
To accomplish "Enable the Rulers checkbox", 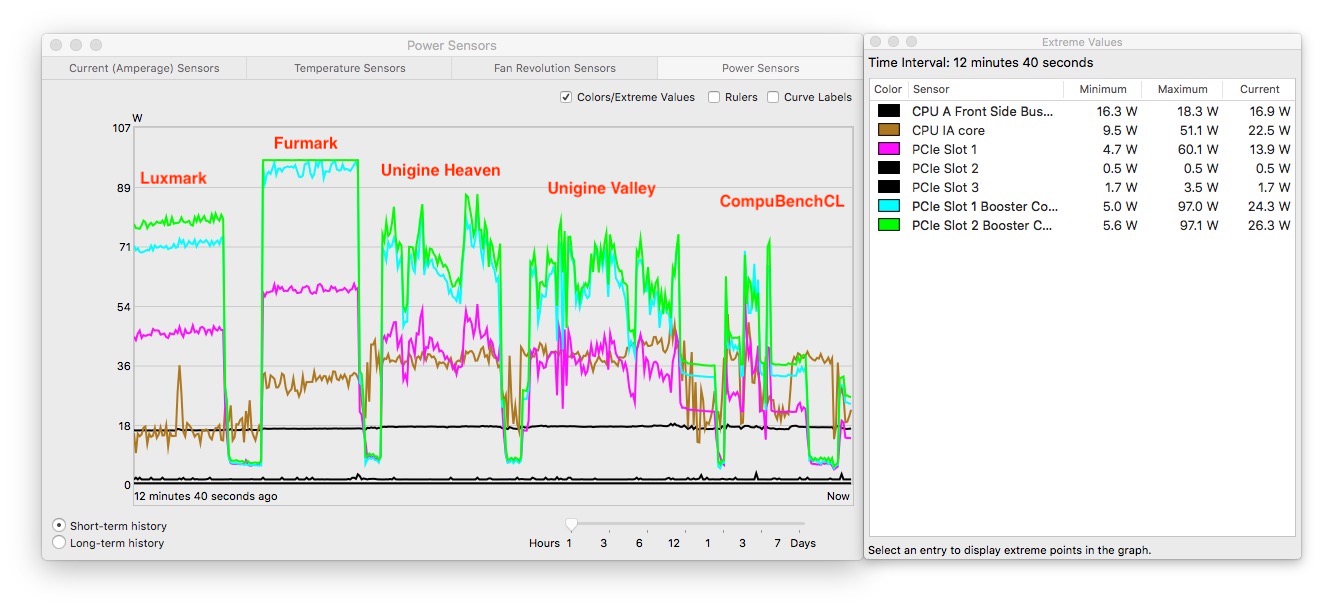I will click(x=714, y=97).
